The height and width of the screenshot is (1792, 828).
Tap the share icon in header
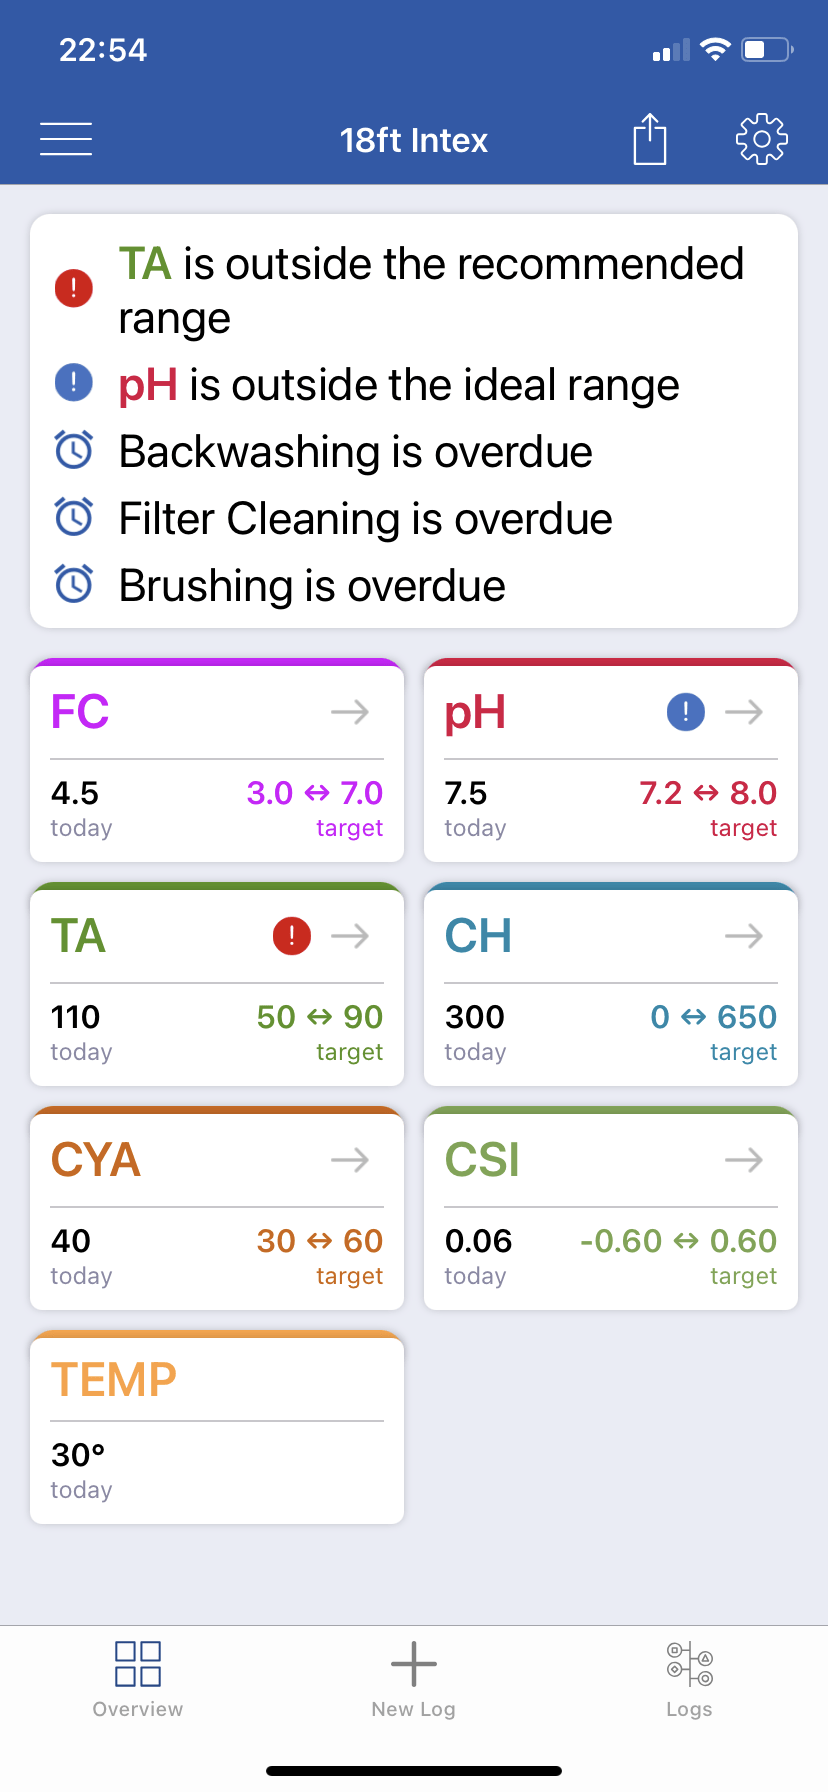(x=650, y=139)
